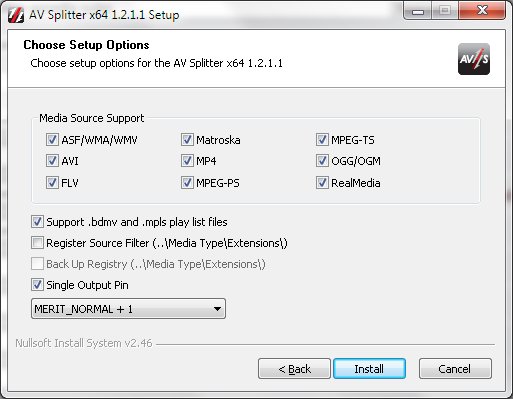513x399 pixels.
Task: Go to previous step with Back
Action: point(294,369)
